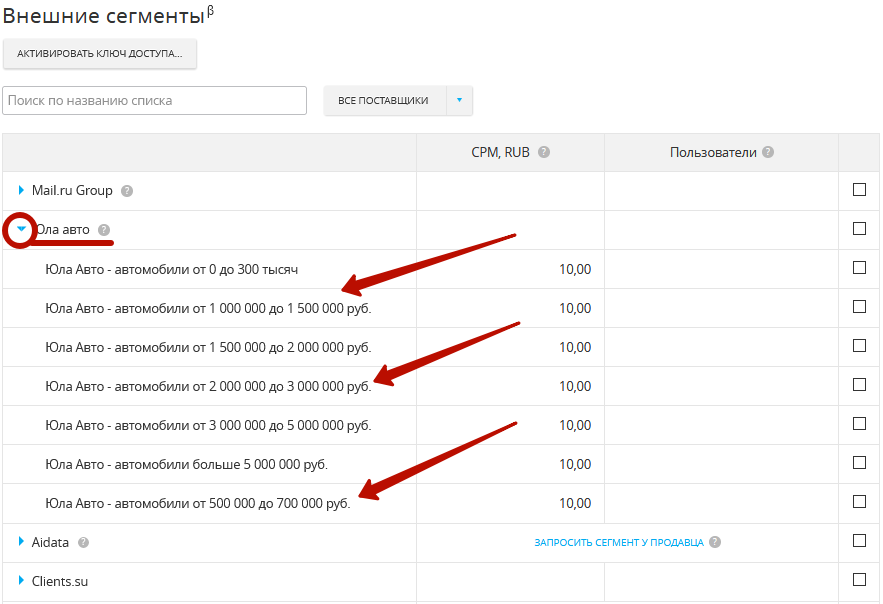The image size is (883, 604).
Task: Select checkbox for 2 000 000 до 3 000 000 руб.
Action: pyautogui.click(x=859, y=384)
